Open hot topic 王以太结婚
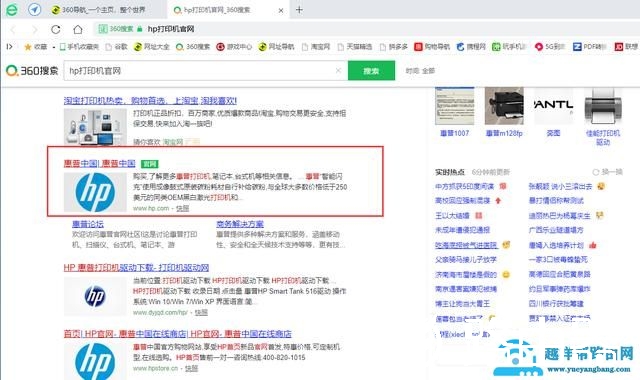The height and width of the screenshot is (380, 640). (x=452, y=216)
